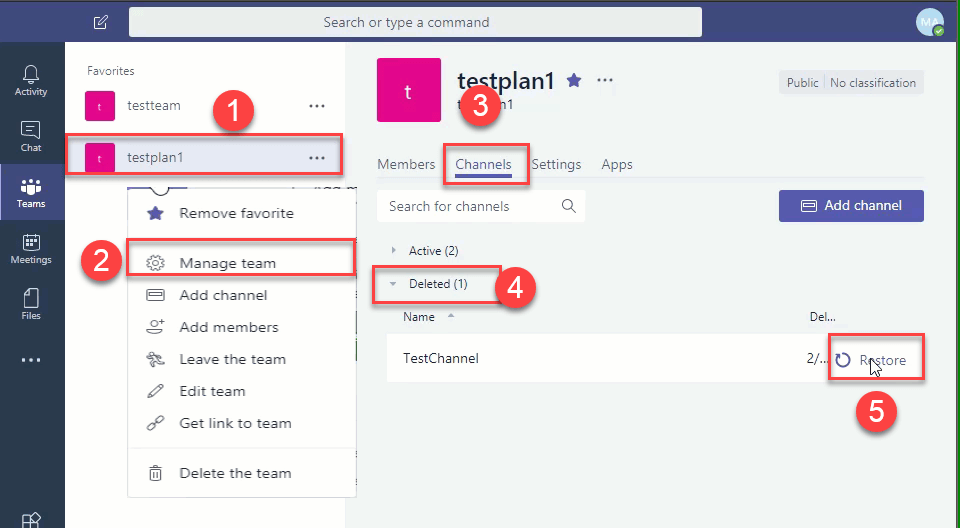Choose Delete the team menu option
This screenshot has height=528, width=960.
[x=235, y=473]
